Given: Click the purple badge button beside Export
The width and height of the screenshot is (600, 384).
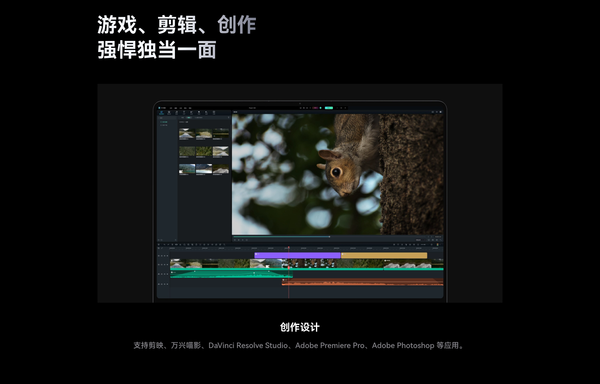Looking at the screenshot, I should [315, 108].
